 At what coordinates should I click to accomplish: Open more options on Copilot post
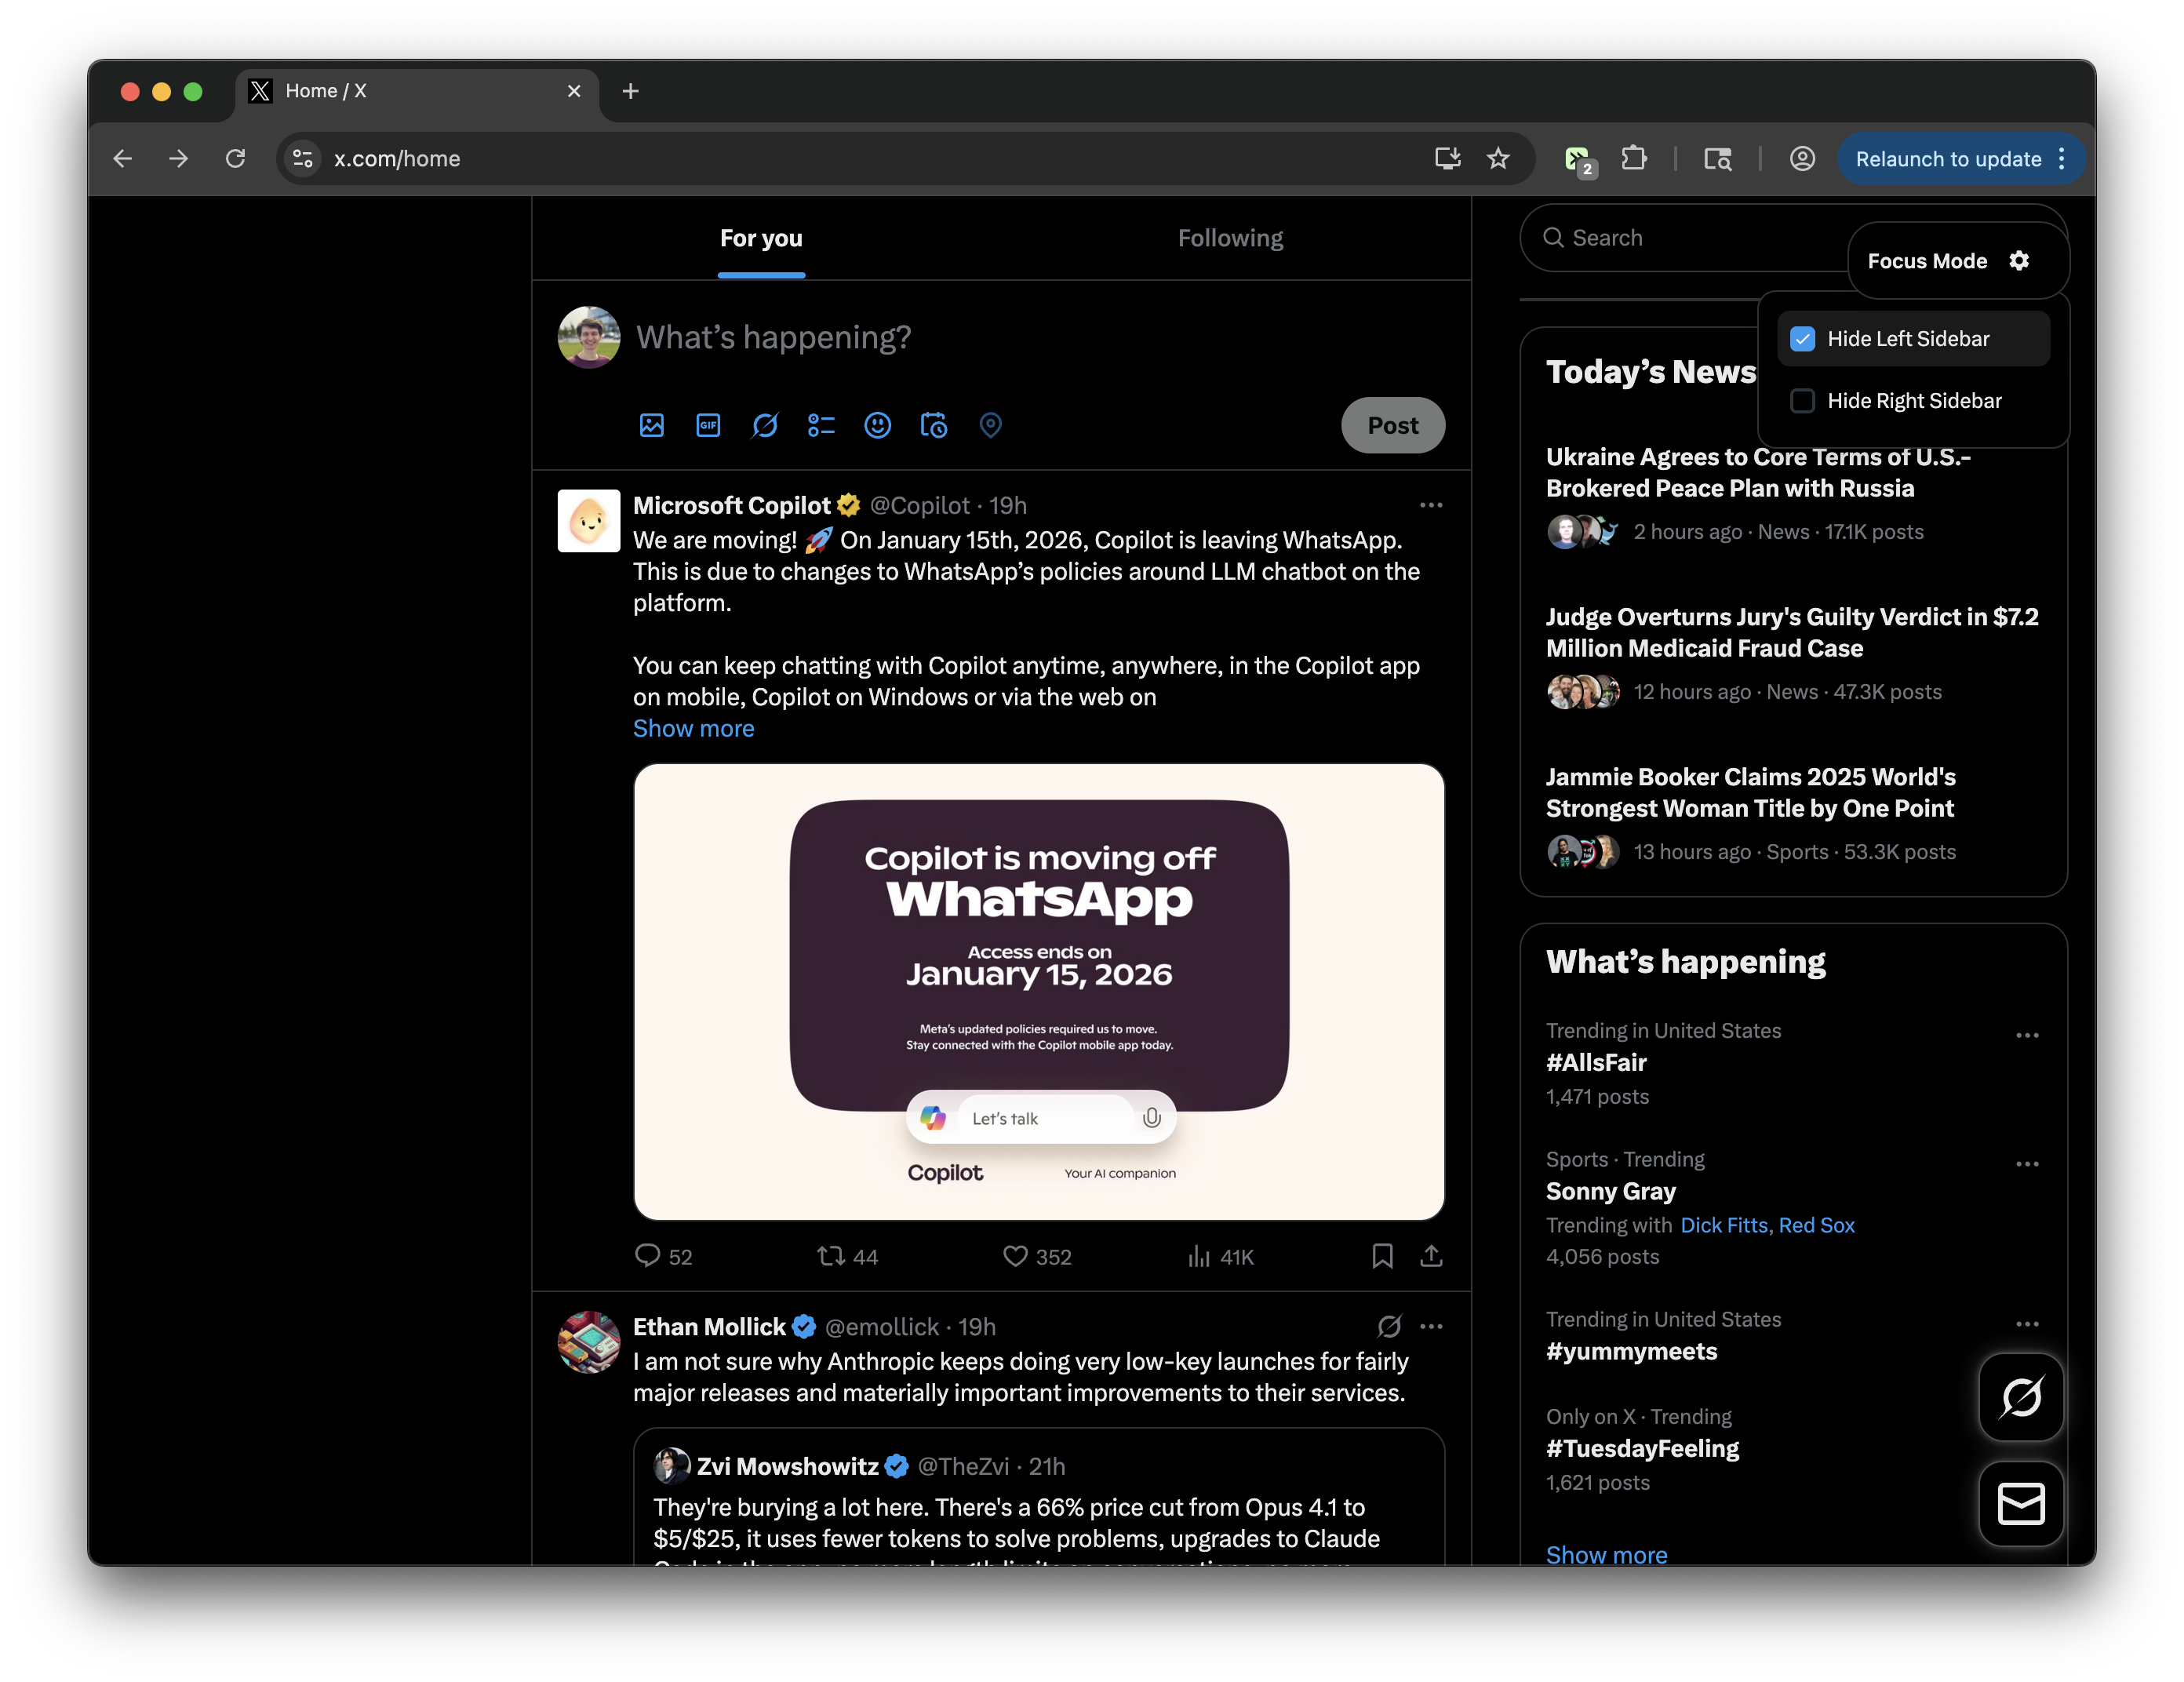(1431, 505)
